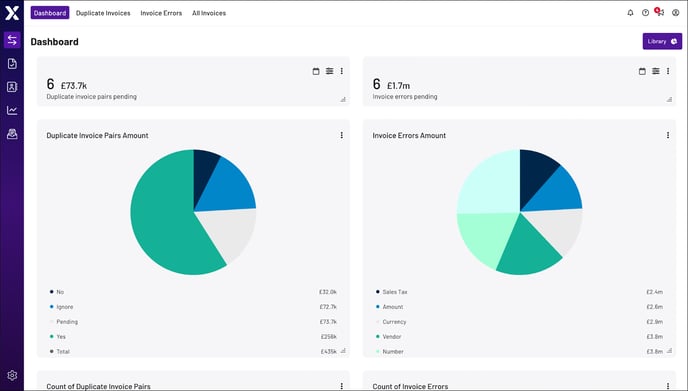Open more options on Invoice errors pending card
The image size is (688, 391).
[x=668, y=71]
